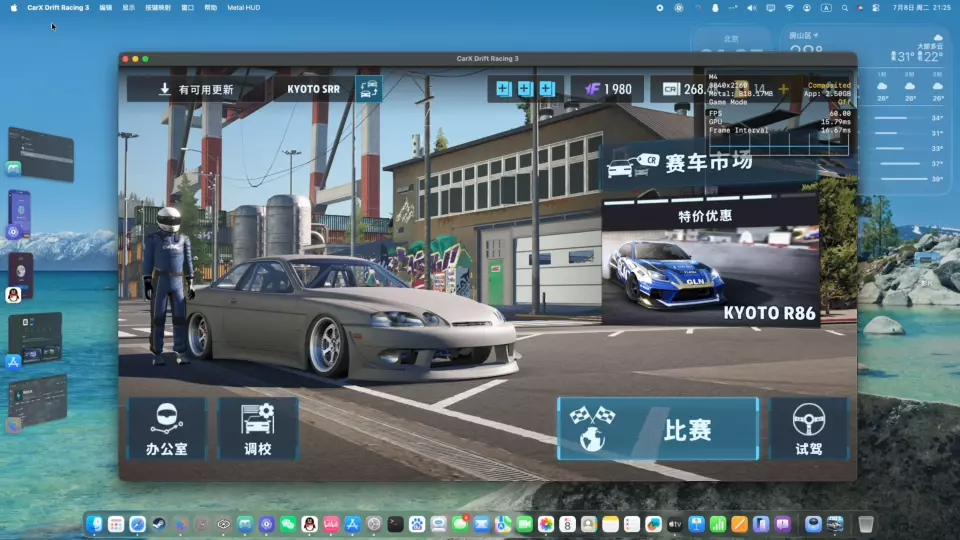Viewport: 960px width, 540px height.
Task: Open Control Center in the menu bar
Action: [x=876, y=8]
